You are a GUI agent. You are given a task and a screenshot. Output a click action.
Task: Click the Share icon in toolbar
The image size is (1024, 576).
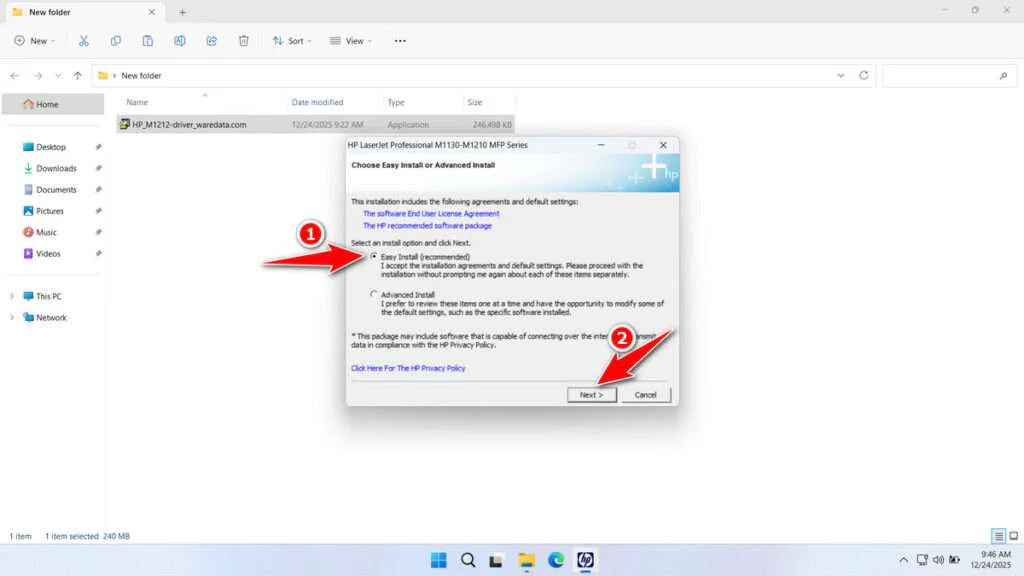[212, 41]
